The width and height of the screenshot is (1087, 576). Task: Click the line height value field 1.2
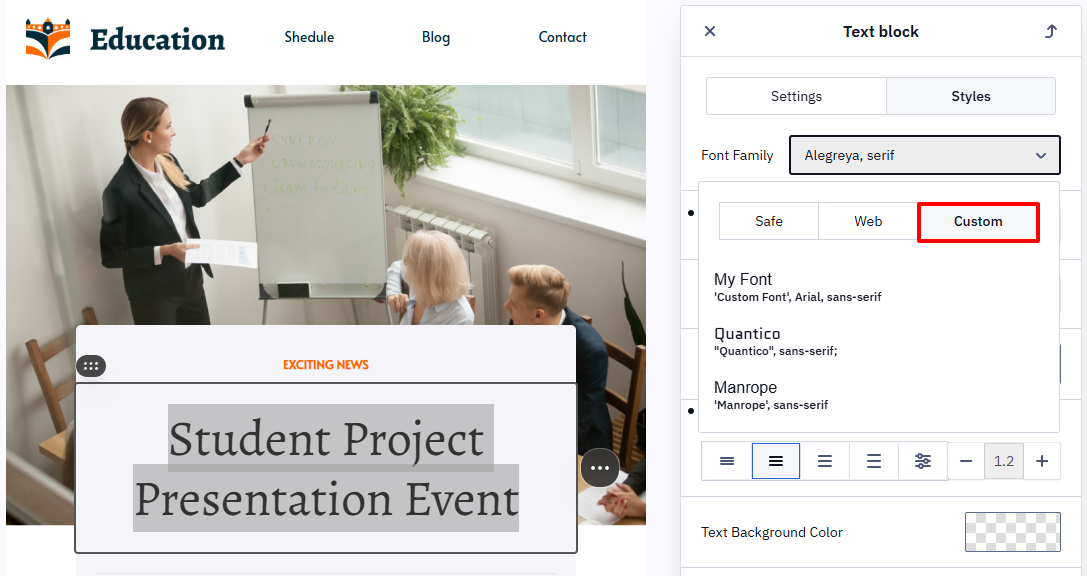coord(1004,461)
